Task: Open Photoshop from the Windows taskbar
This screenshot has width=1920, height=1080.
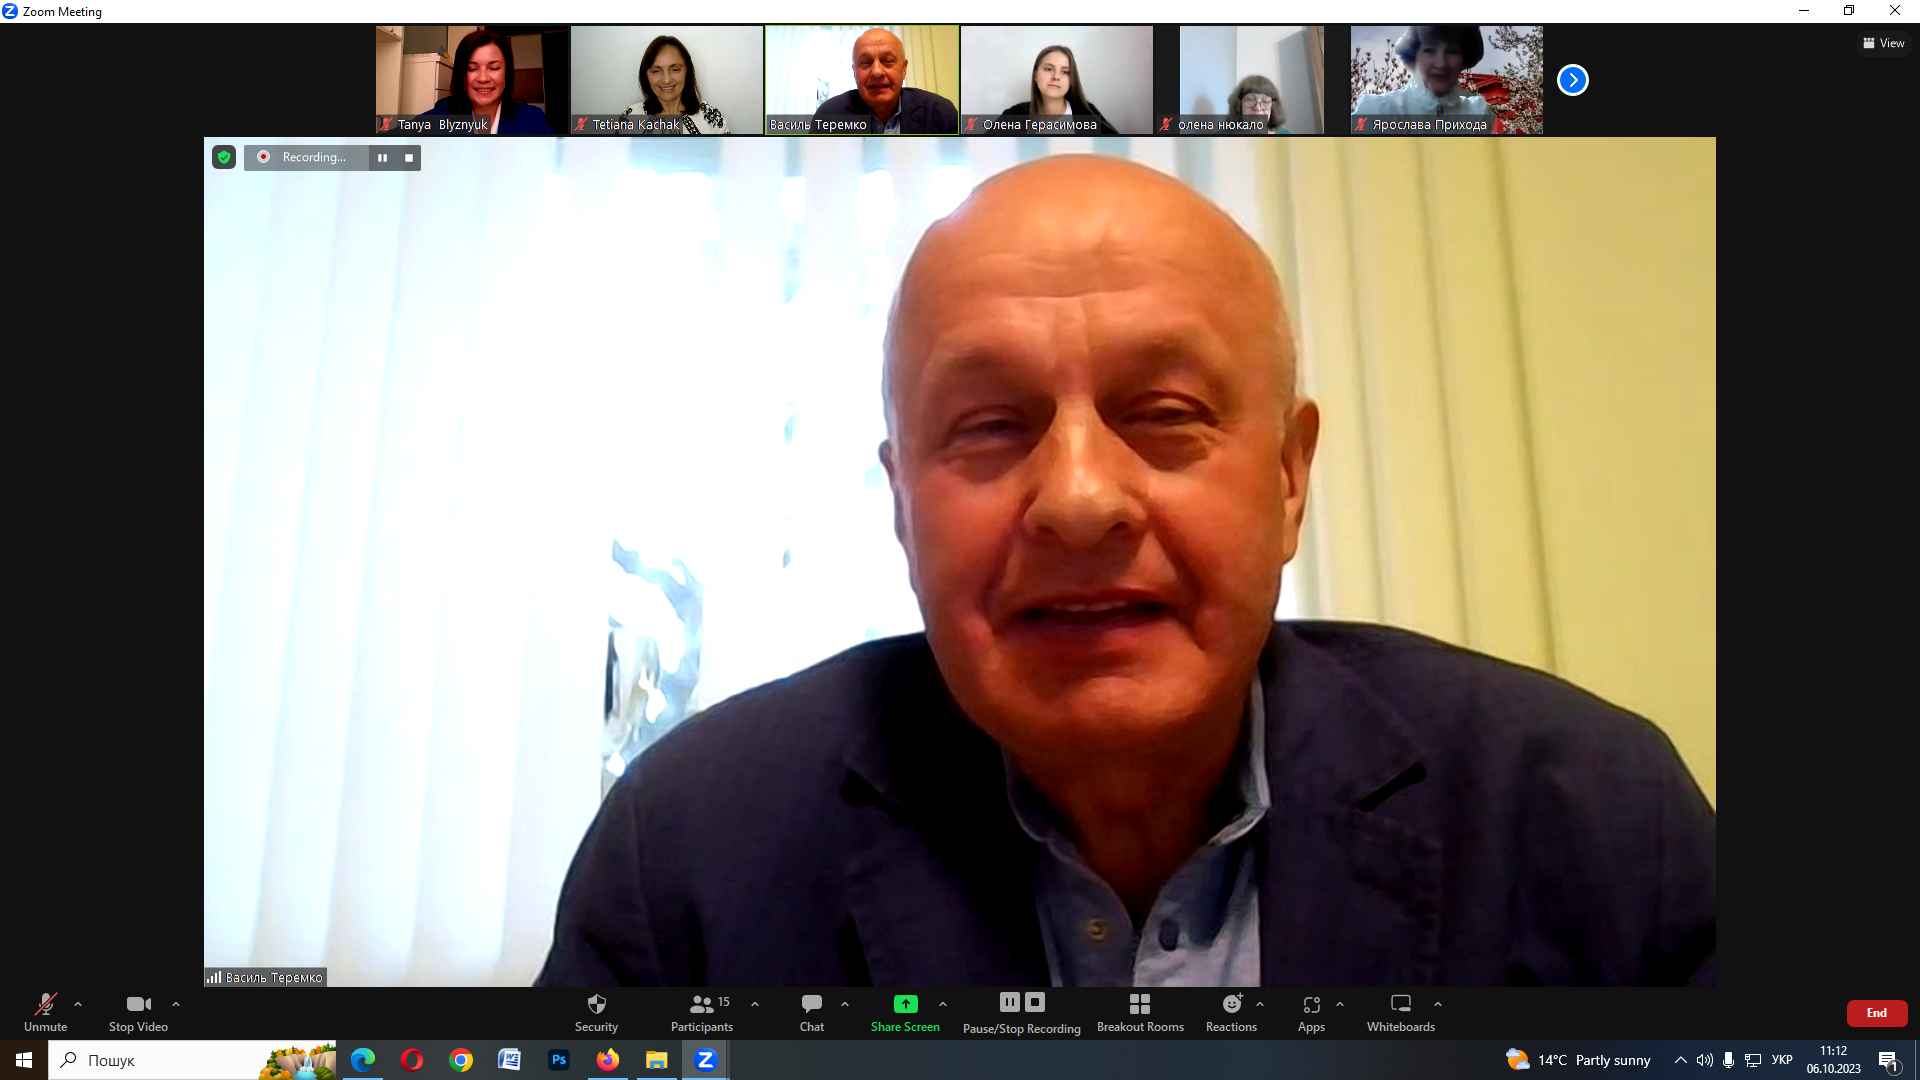Action: coord(559,1060)
